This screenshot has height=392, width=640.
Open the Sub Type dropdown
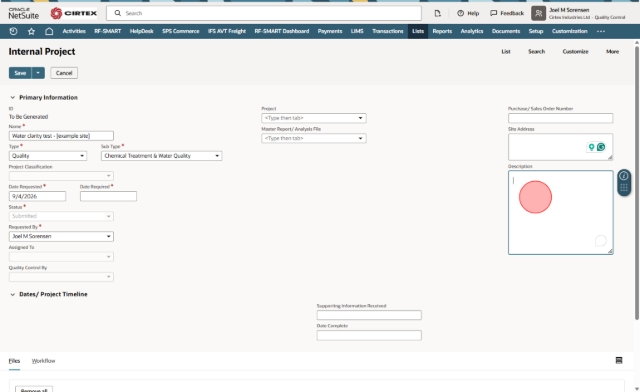click(x=162, y=156)
